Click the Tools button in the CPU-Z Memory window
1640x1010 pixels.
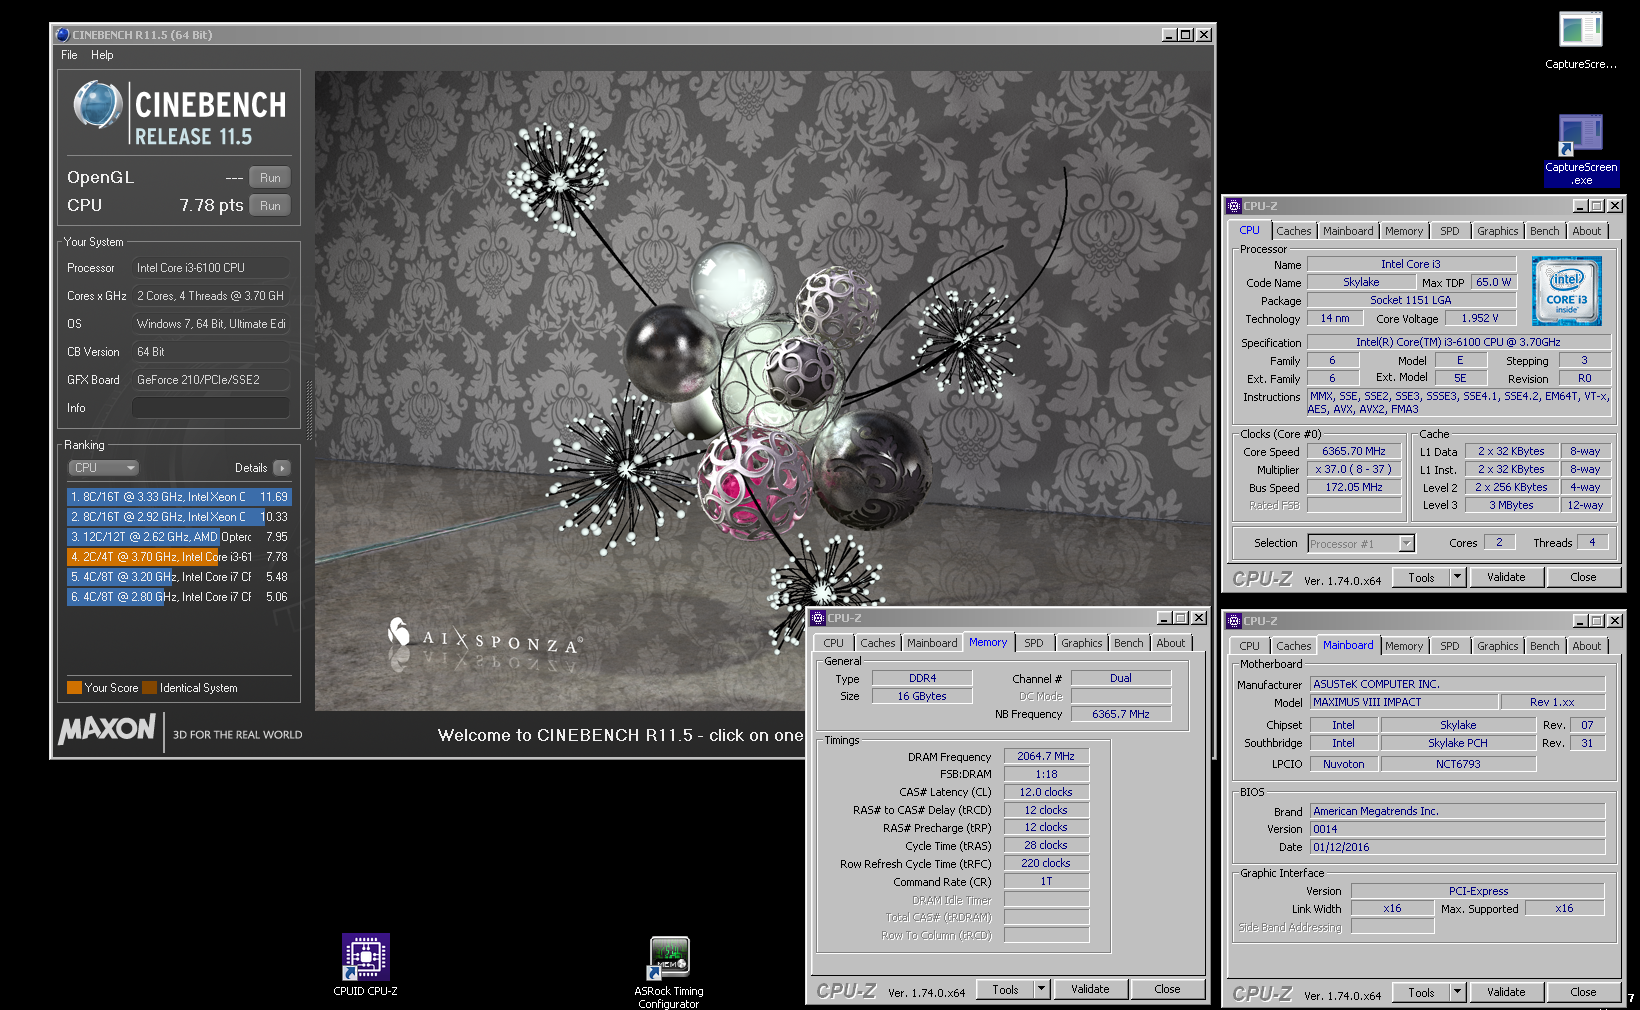(1005, 989)
